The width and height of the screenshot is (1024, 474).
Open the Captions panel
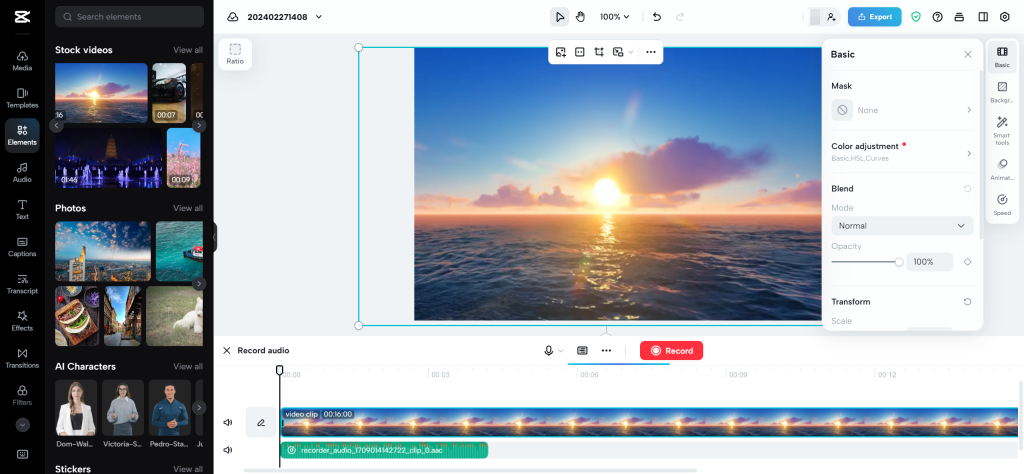point(22,247)
